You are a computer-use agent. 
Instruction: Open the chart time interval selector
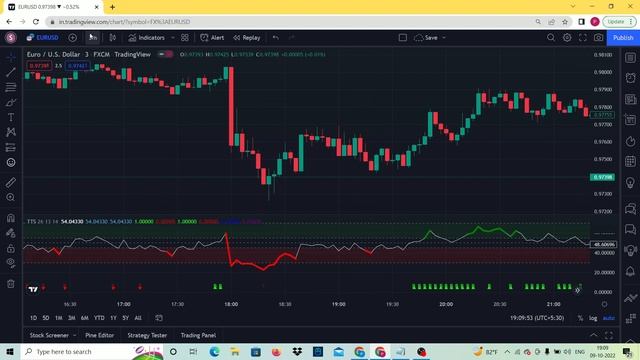(93, 38)
